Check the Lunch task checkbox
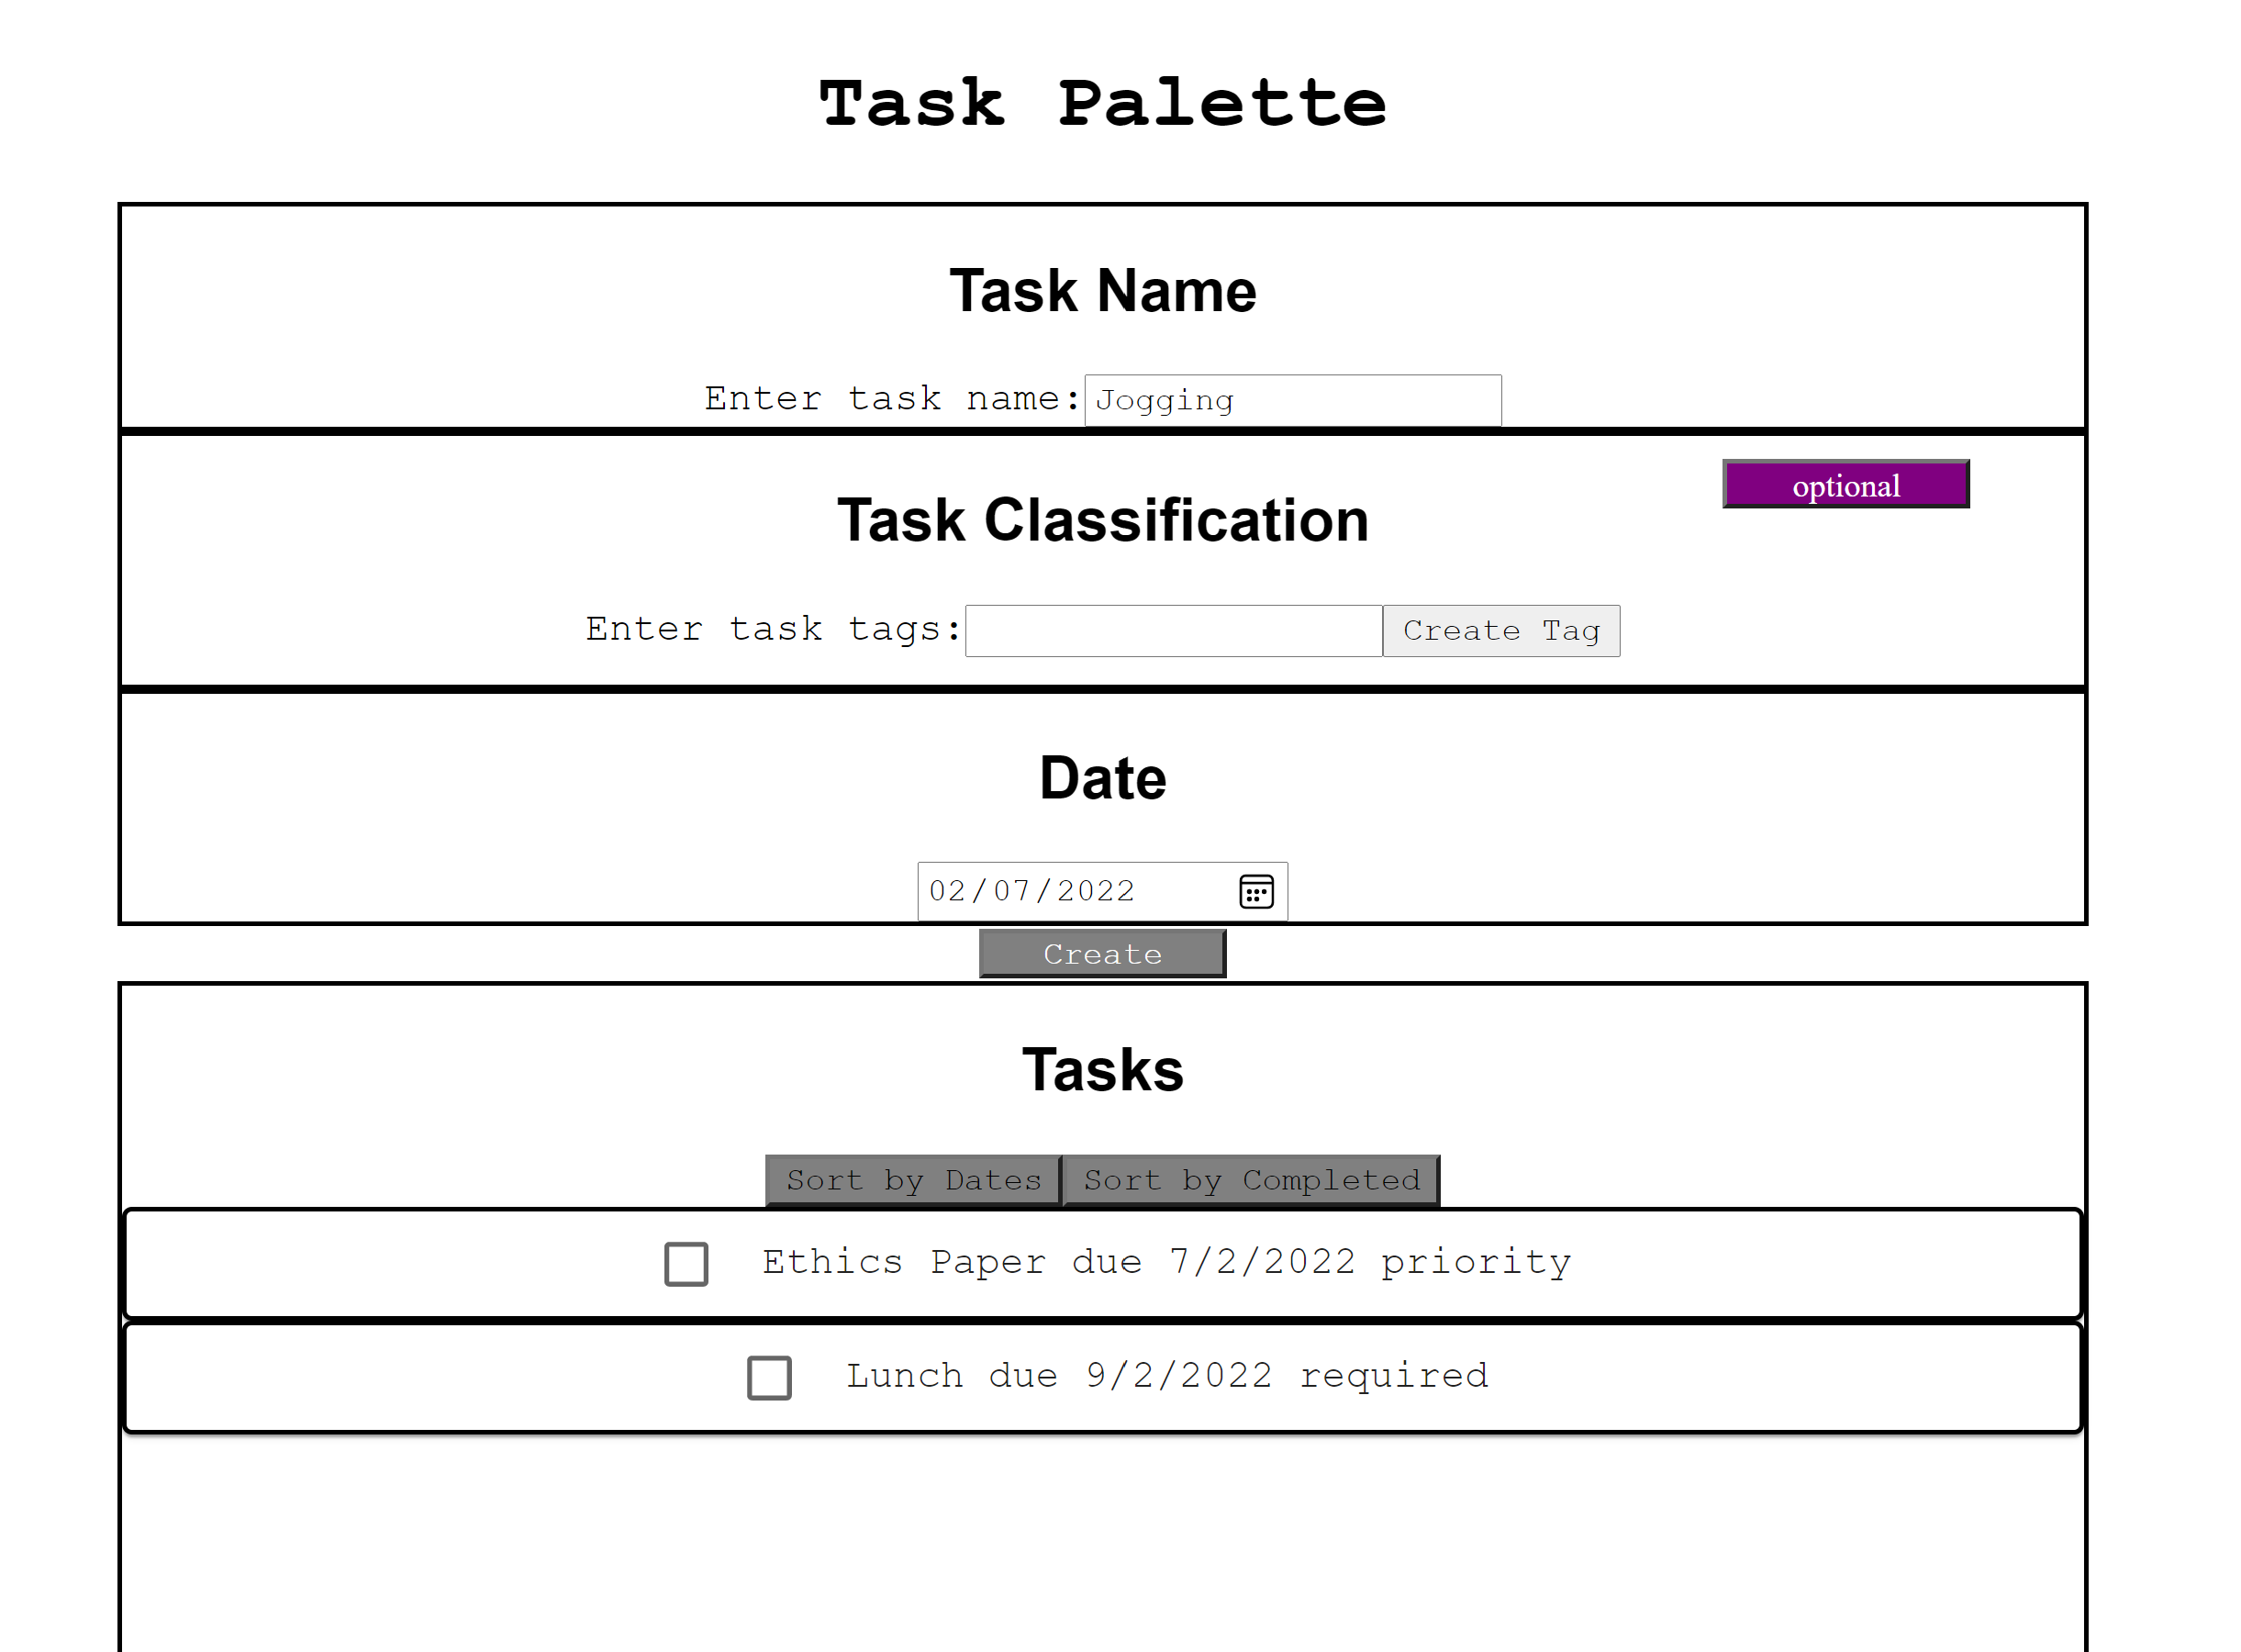The height and width of the screenshot is (1652, 2241). coord(769,1378)
